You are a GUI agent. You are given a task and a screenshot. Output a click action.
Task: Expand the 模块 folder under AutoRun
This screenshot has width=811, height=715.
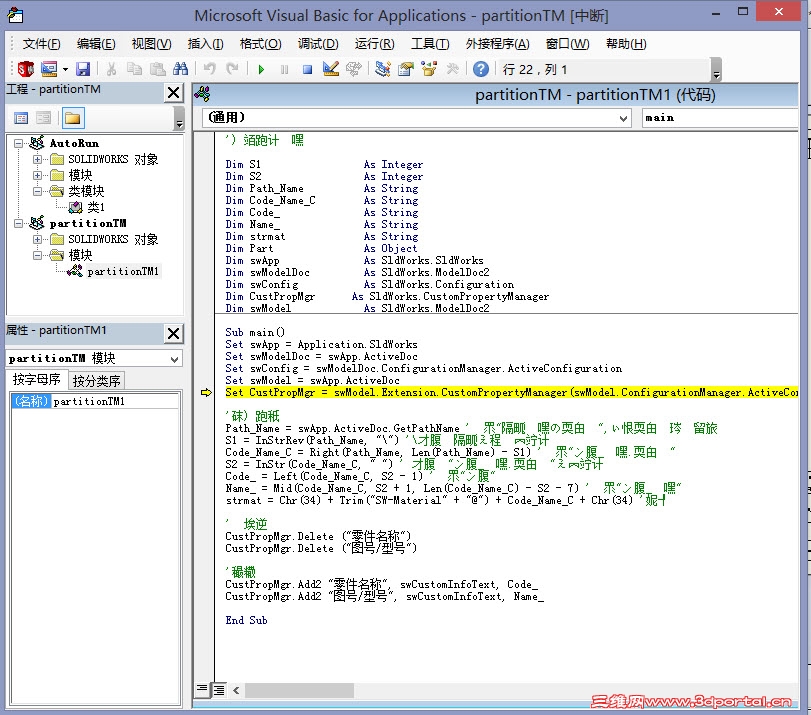point(37,175)
